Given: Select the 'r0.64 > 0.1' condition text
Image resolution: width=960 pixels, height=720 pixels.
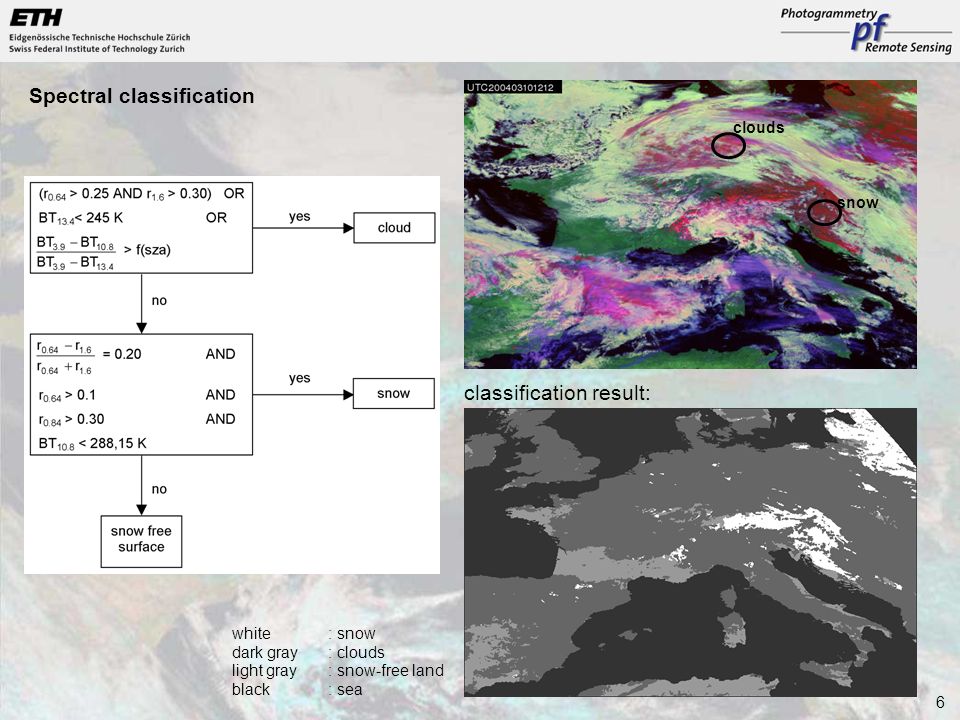Looking at the screenshot, I should tap(67, 396).
